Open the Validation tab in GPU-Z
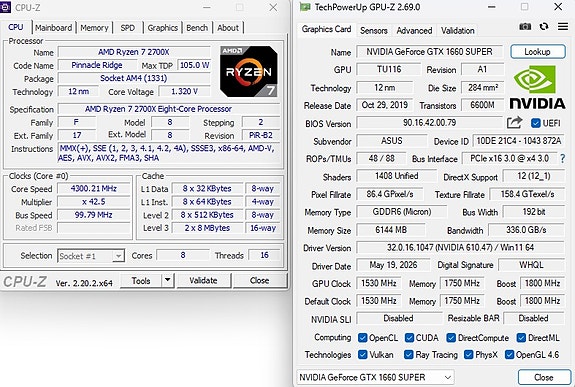This screenshot has height=387, width=575. tap(458, 30)
